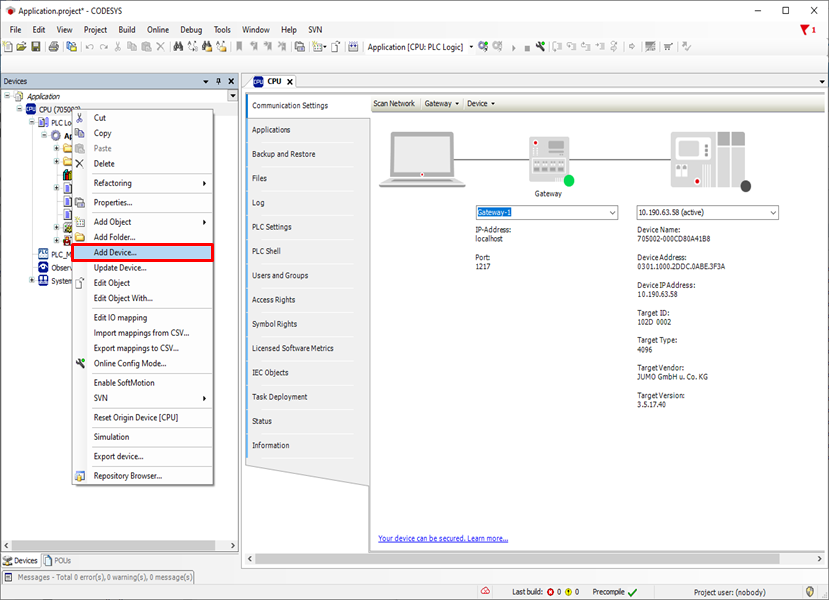Click the Print toolbar icon
The image size is (829, 600).
(x=53, y=47)
